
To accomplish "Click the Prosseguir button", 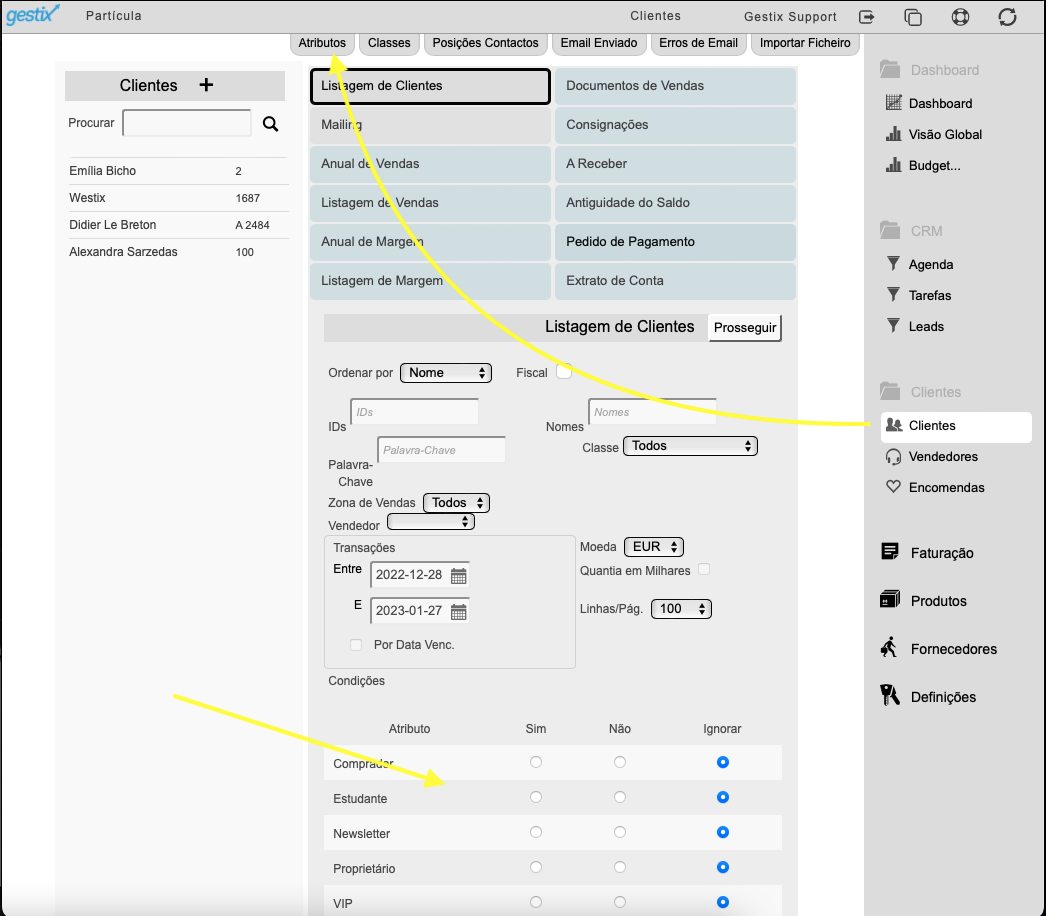I will (744, 328).
